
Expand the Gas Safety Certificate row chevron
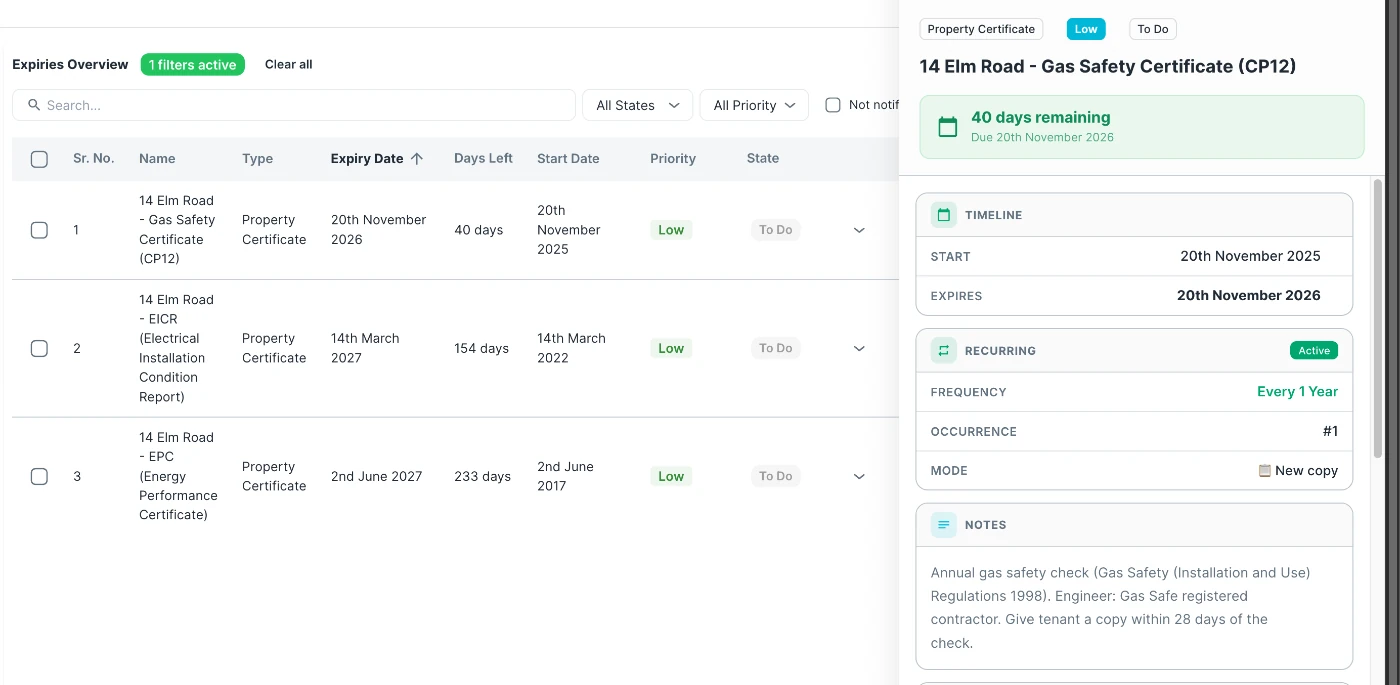click(x=859, y=230)
